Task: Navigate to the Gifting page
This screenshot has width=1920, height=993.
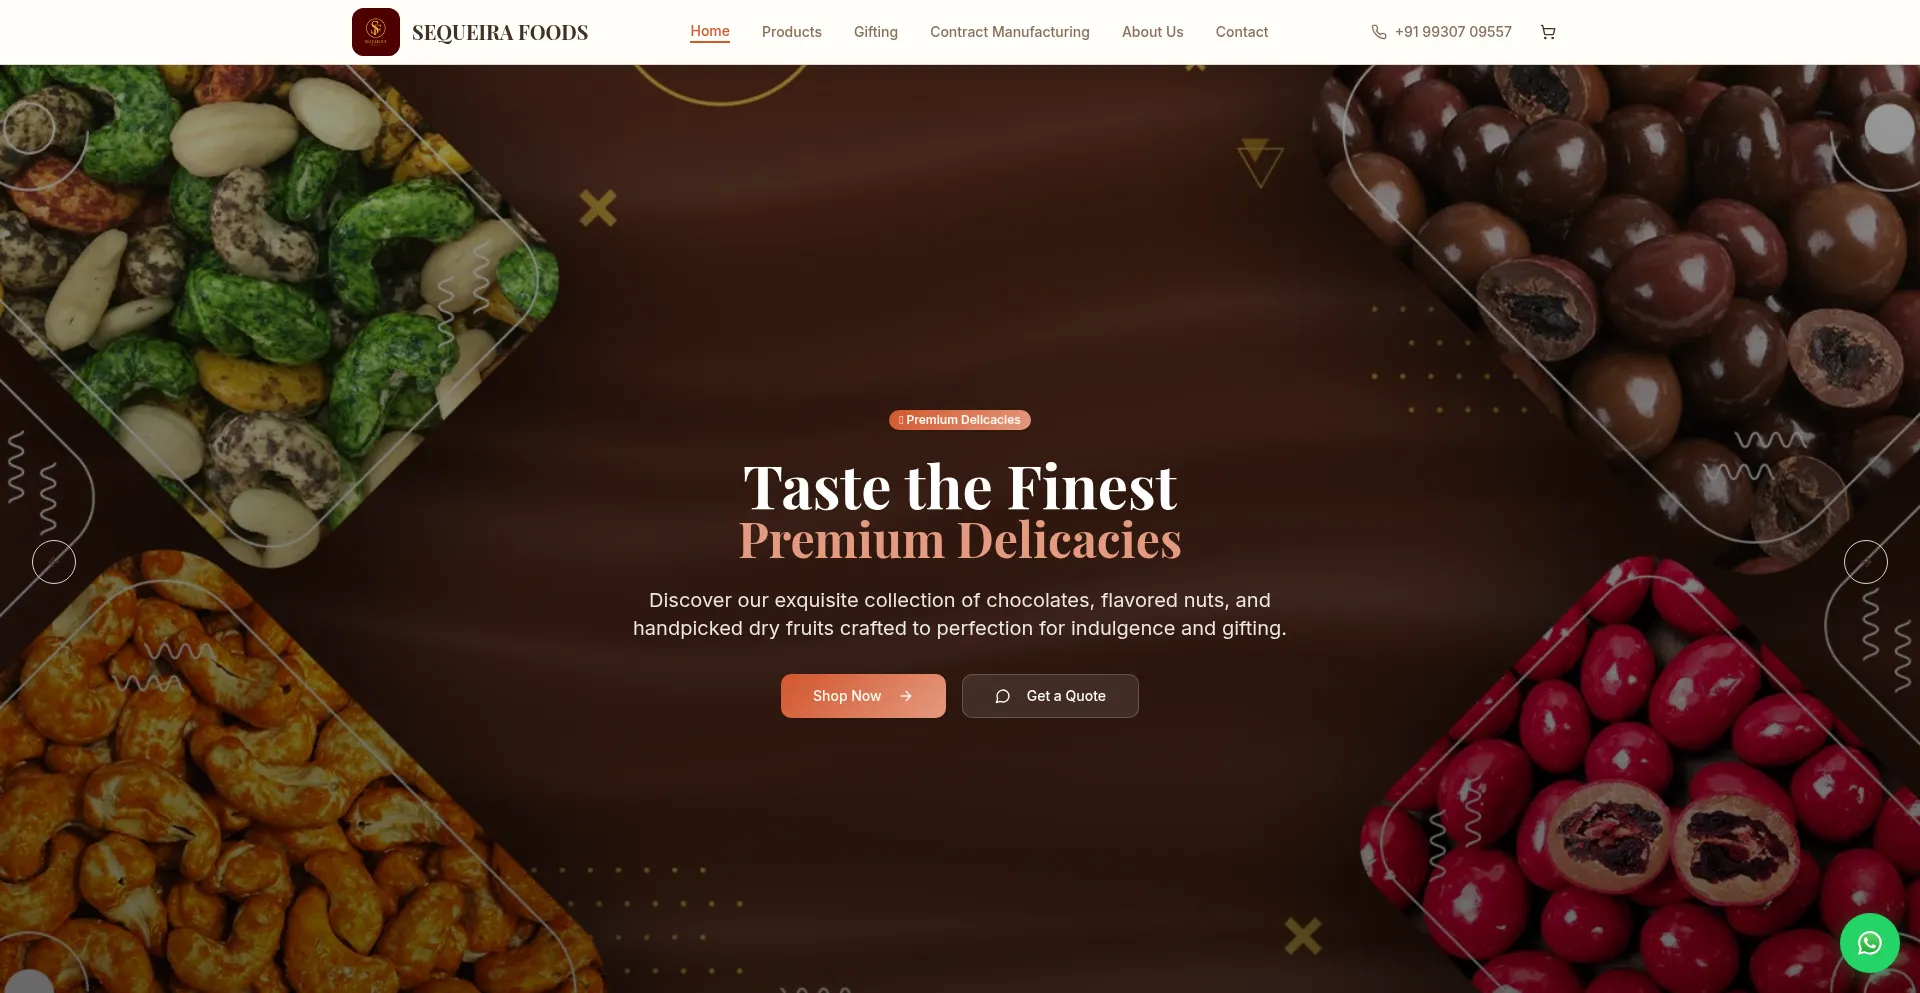Action: point(876,32)
